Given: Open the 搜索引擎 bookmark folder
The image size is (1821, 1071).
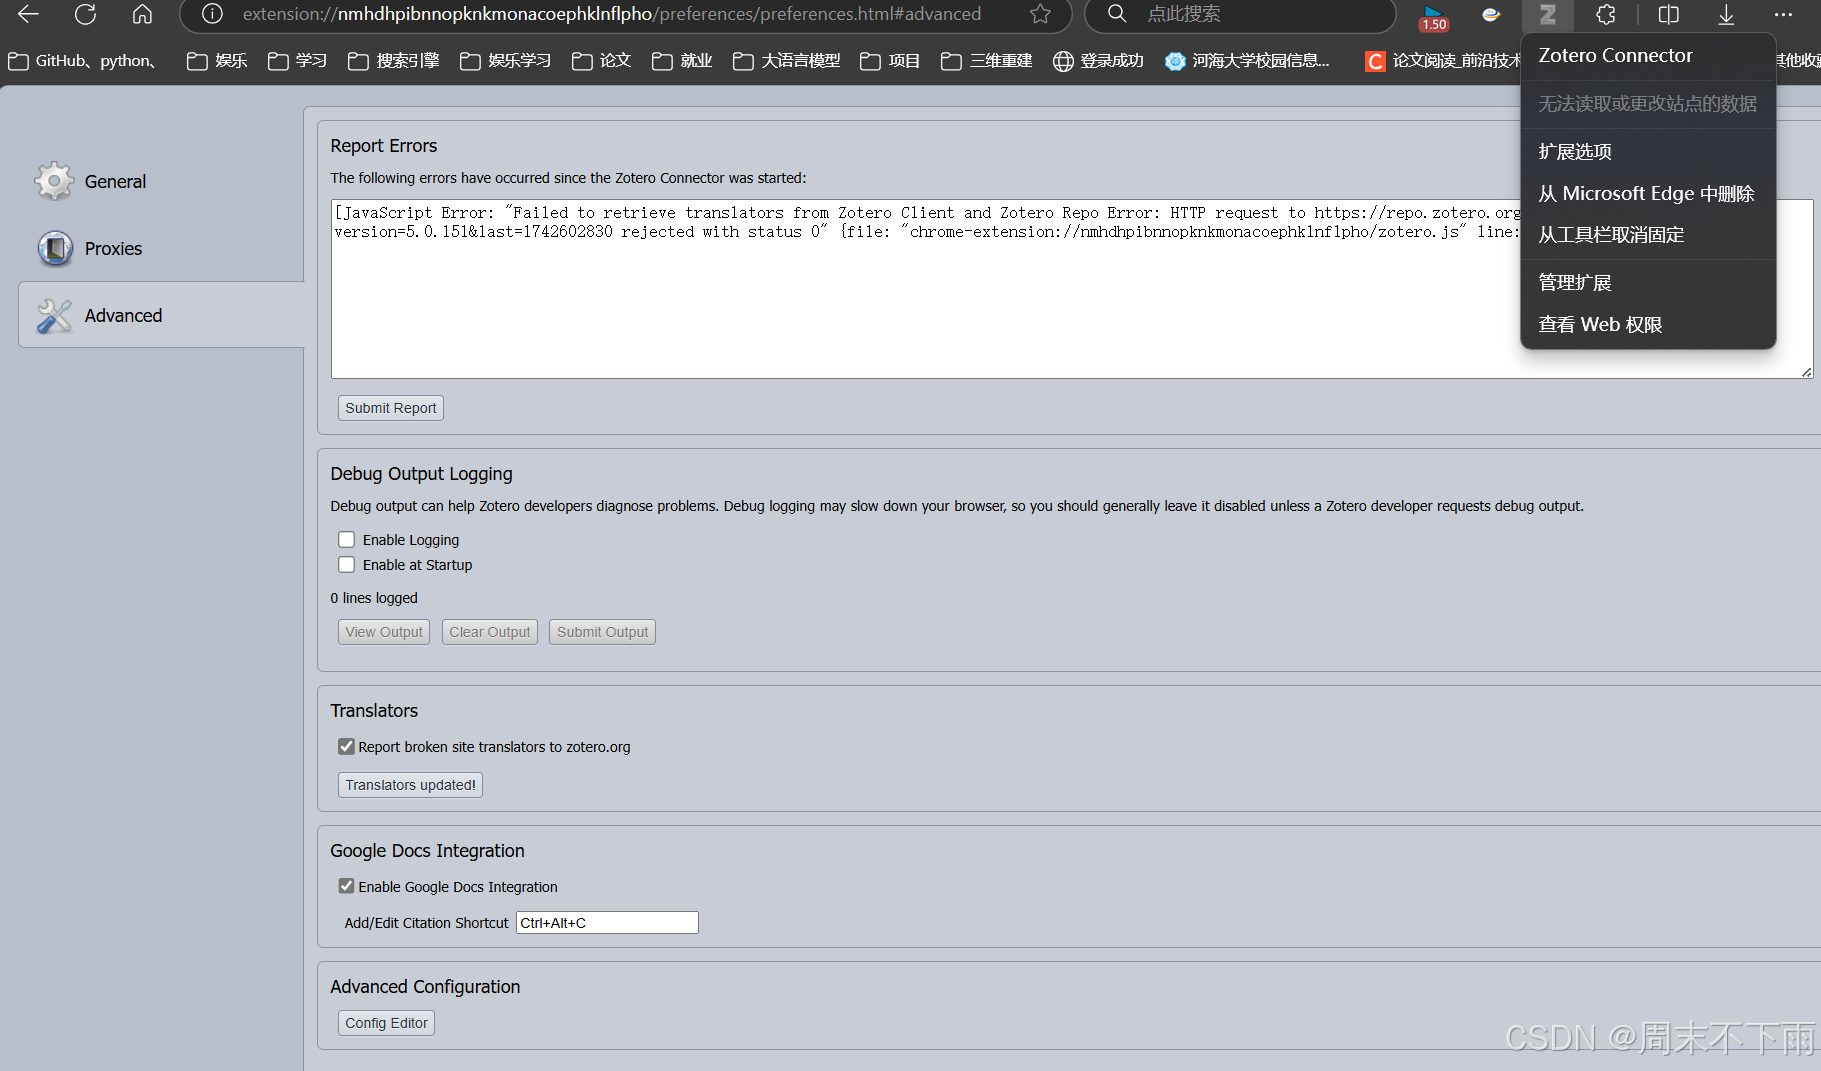Looking at the screenshot, I should [394, 61].
